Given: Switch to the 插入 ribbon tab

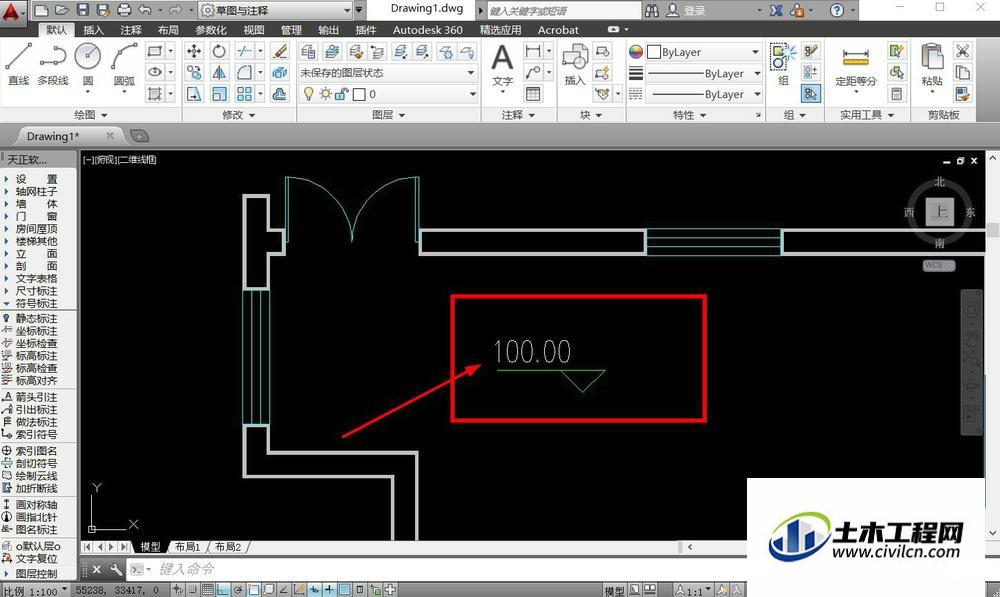Looking at the screenshot, I should pyautogui.click(x=93, y=30).
